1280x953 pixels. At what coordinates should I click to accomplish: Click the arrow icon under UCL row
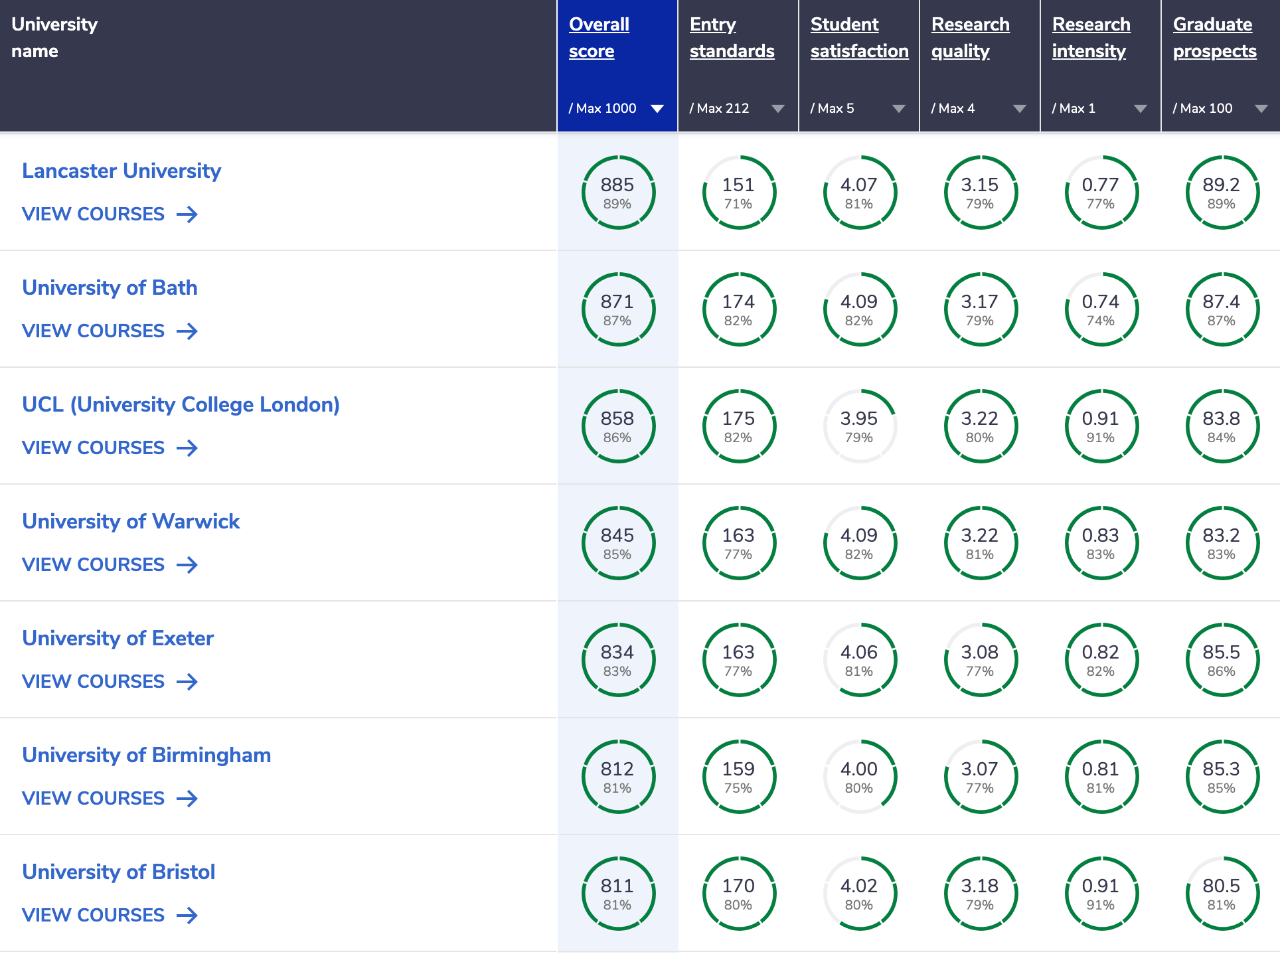point(187,448)
